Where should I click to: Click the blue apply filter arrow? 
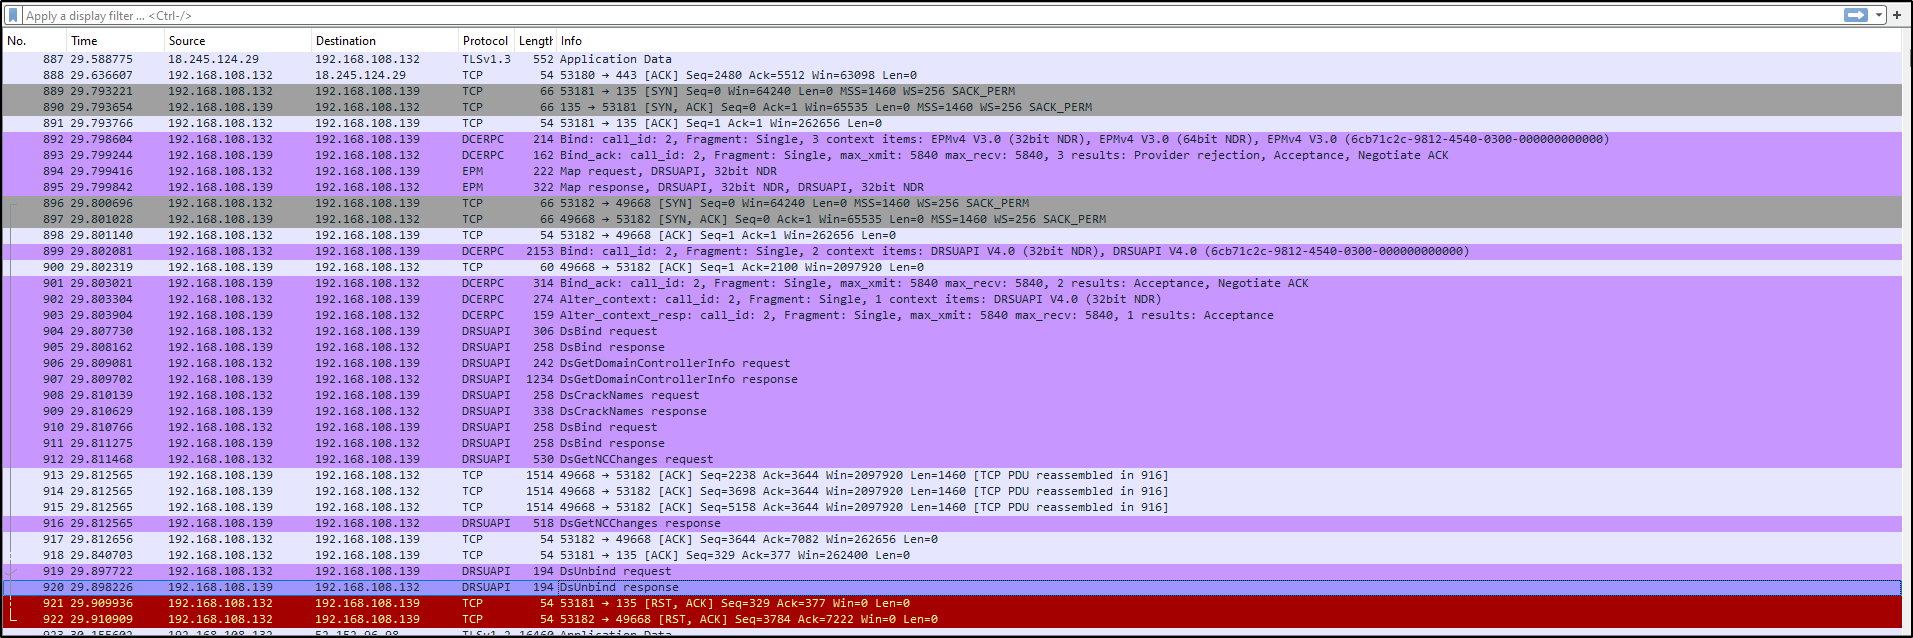point(1856,15)
